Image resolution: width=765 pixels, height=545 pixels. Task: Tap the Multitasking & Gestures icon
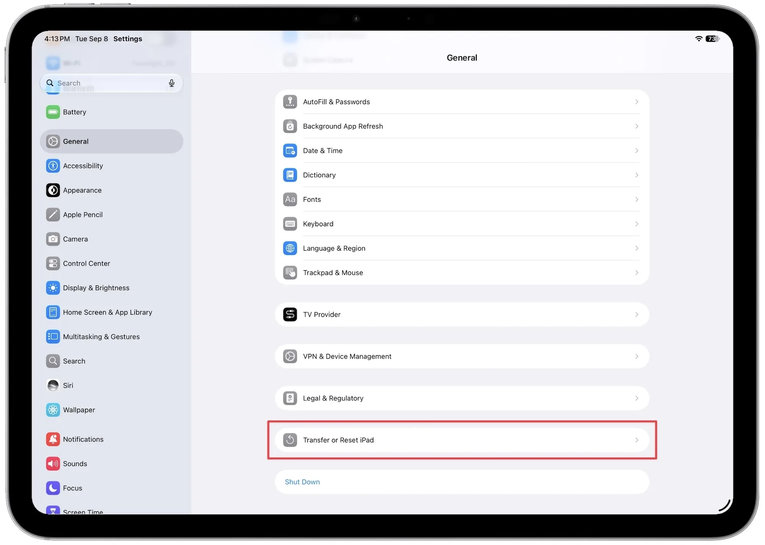tap(53, 337)
